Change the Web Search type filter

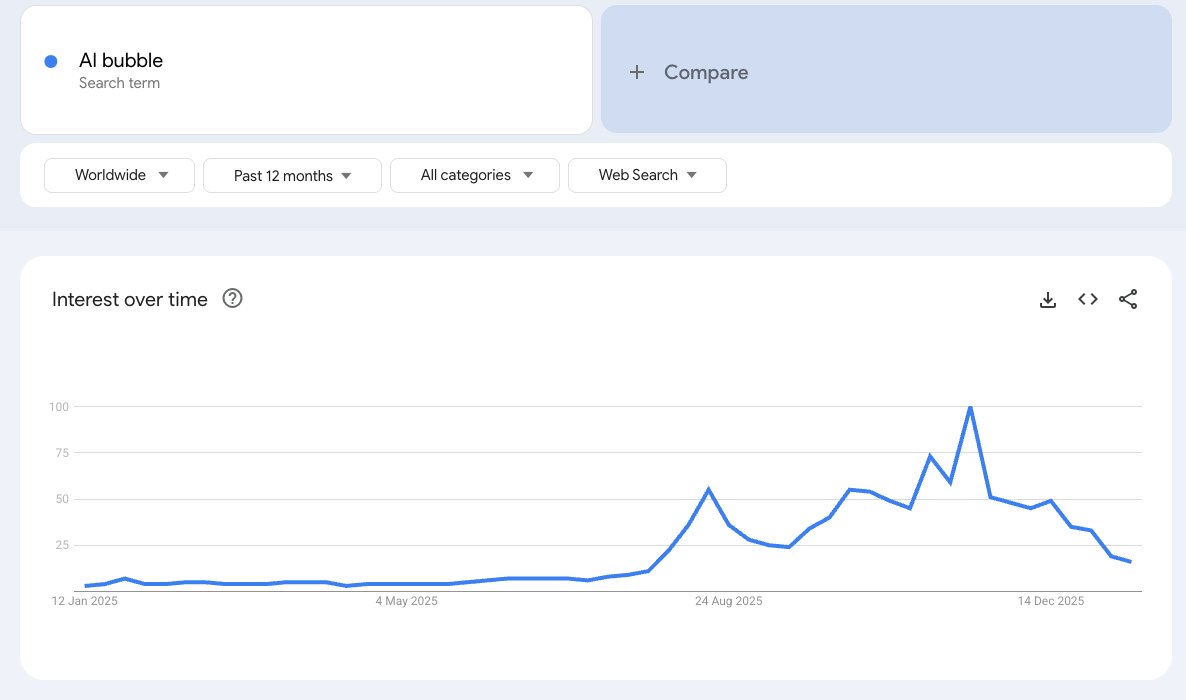coord(646,175)
